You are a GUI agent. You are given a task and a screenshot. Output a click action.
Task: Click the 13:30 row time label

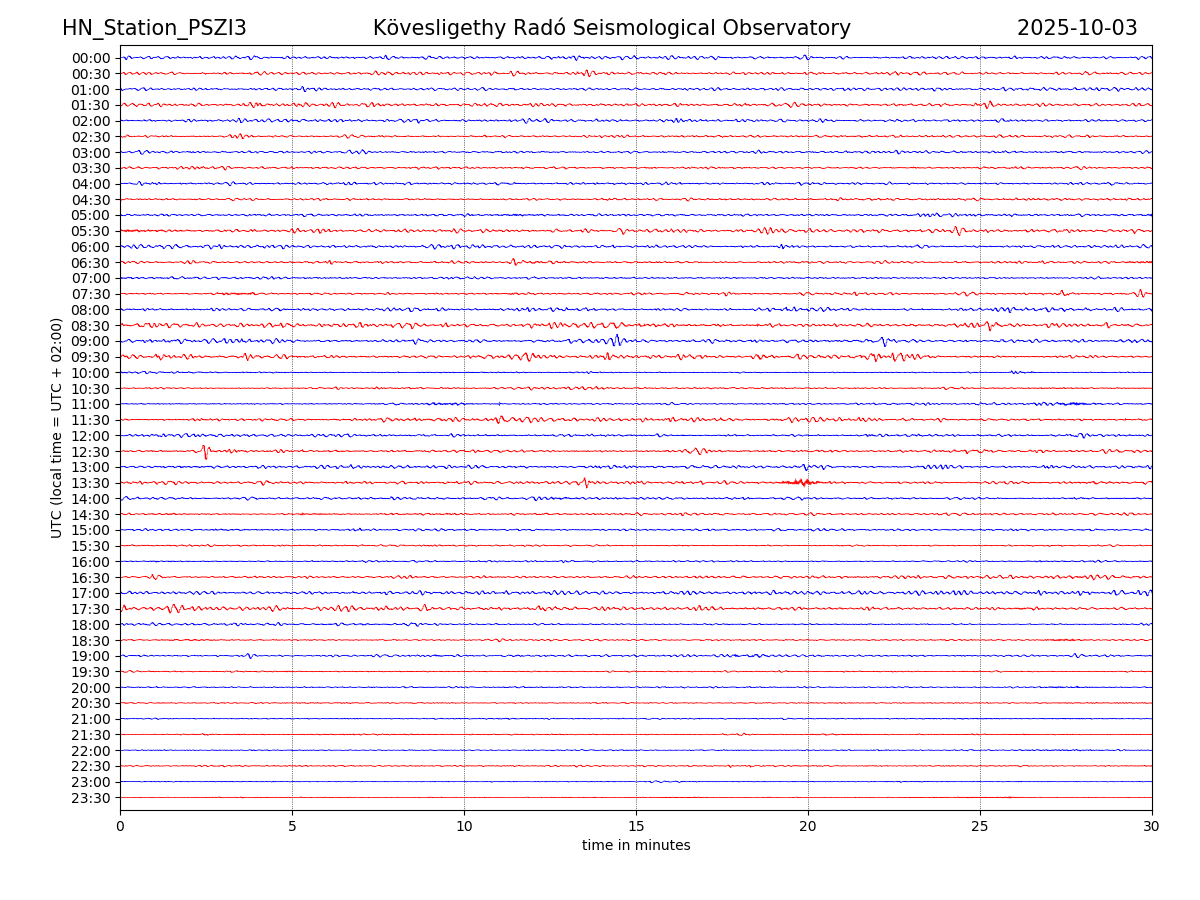click(x=91, y=483)
